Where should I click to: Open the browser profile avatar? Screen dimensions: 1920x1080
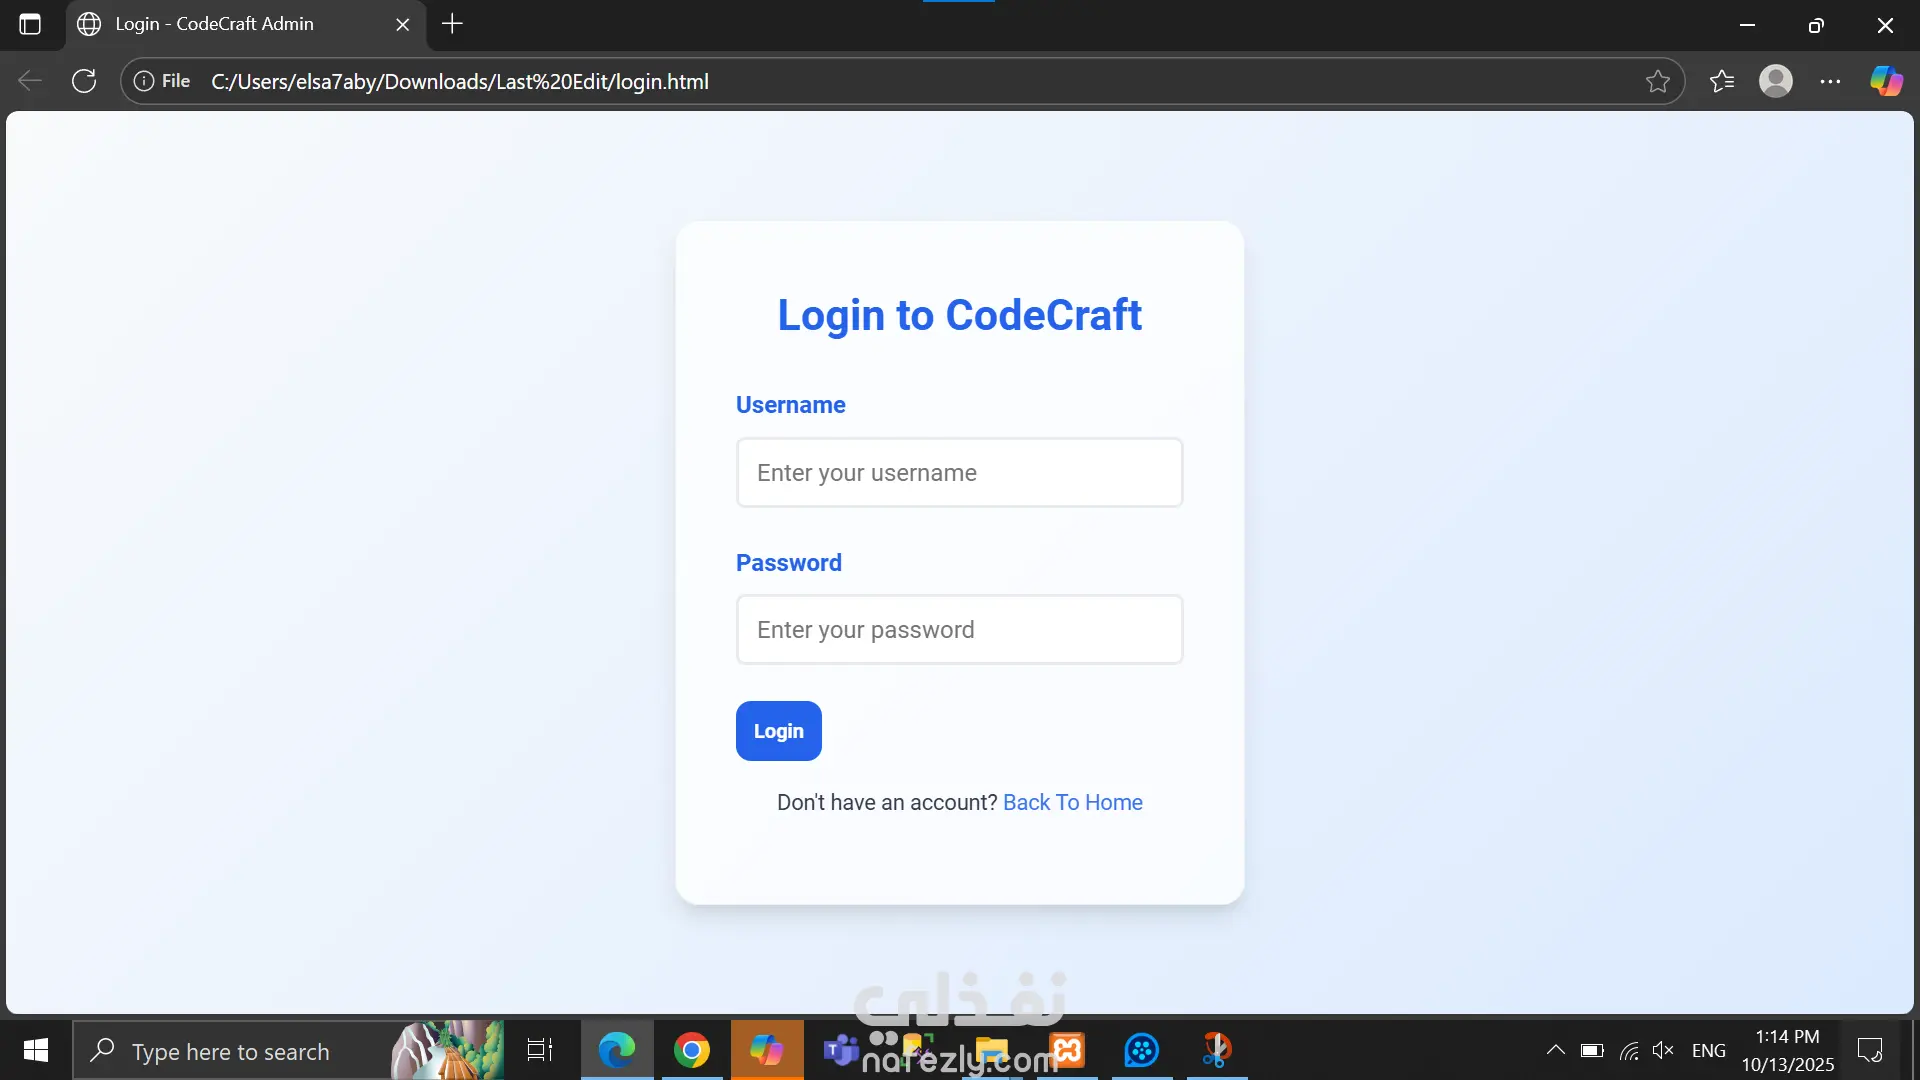click(x=1775, y=81)
